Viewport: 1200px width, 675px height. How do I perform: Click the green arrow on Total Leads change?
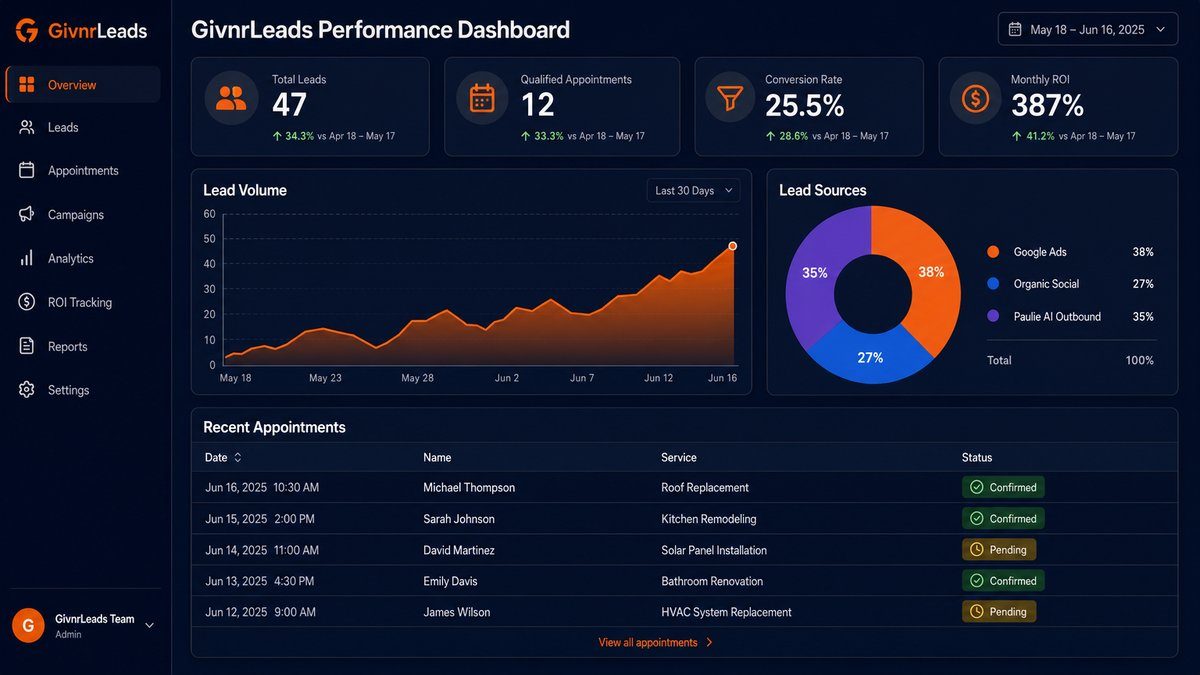tap(276, 136)
